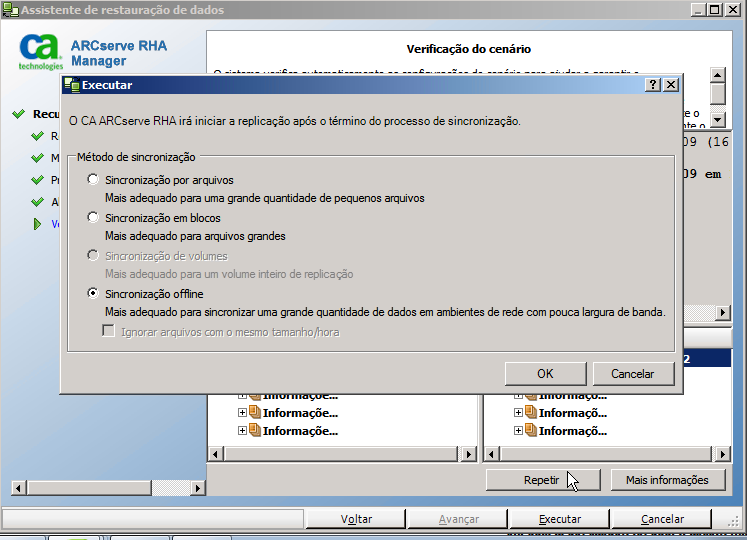The width and height of the screenshot is (747, 540).
Task: Click the green checkmark beside A step
Action: pos(37,202)
